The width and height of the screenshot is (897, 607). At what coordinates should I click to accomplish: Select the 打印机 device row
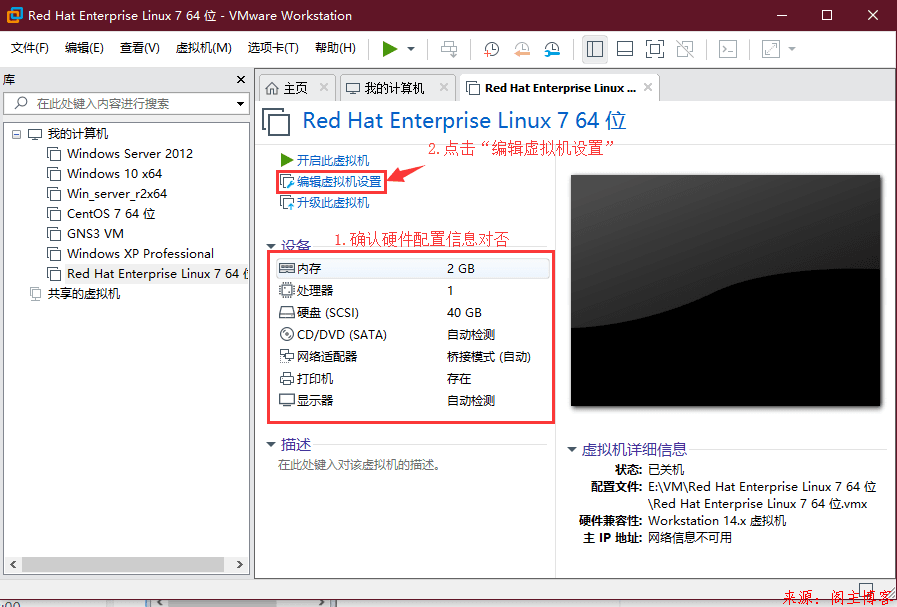click(413, 379)
